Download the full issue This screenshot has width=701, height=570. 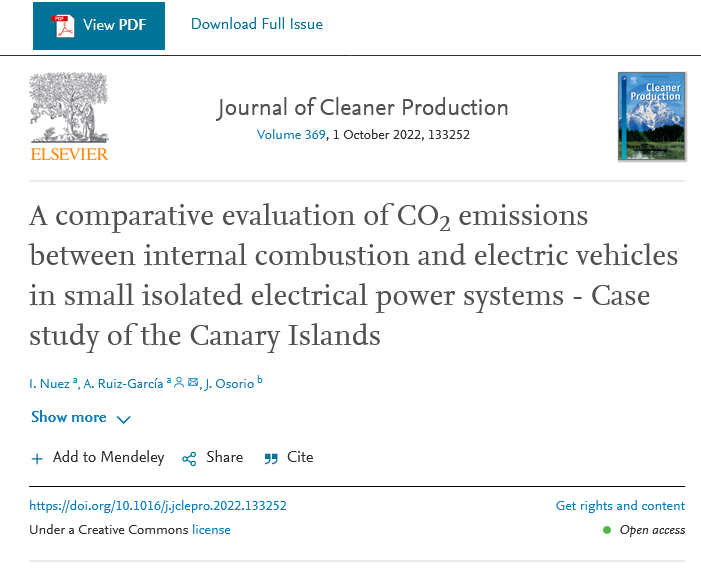[x=257, y=24]
